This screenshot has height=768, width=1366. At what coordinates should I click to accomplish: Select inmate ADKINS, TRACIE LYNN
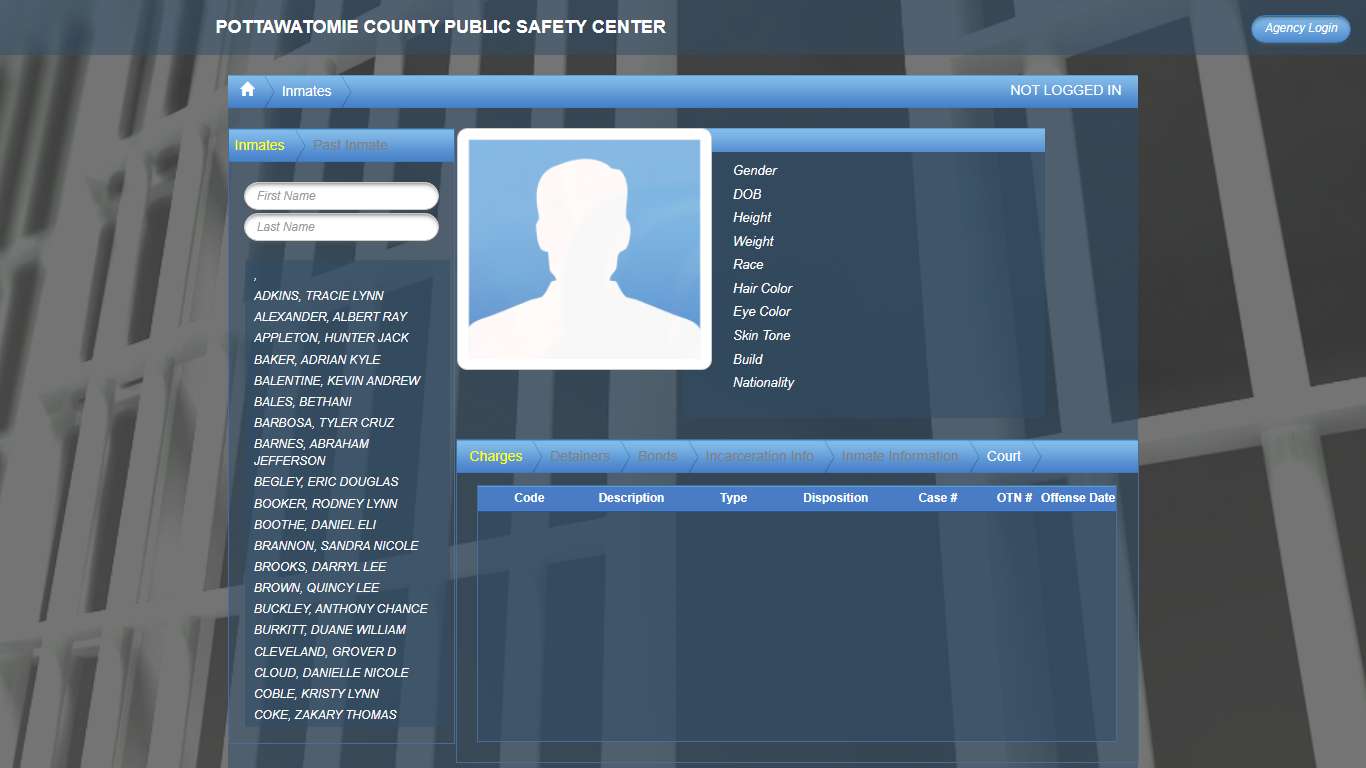[x=318, y=295]
